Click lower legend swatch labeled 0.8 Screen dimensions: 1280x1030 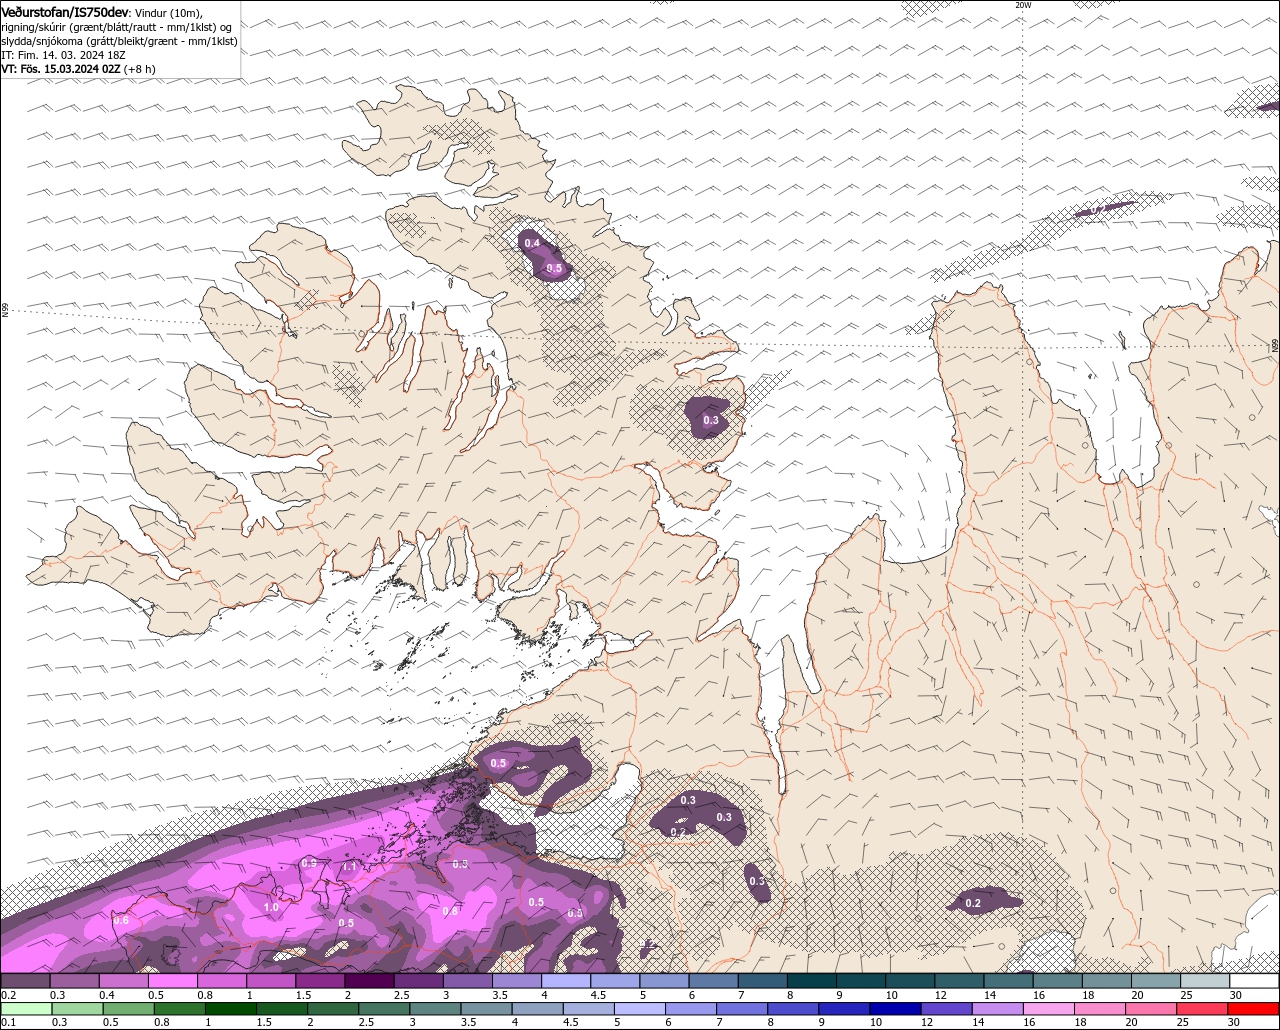pos(179,1008)
